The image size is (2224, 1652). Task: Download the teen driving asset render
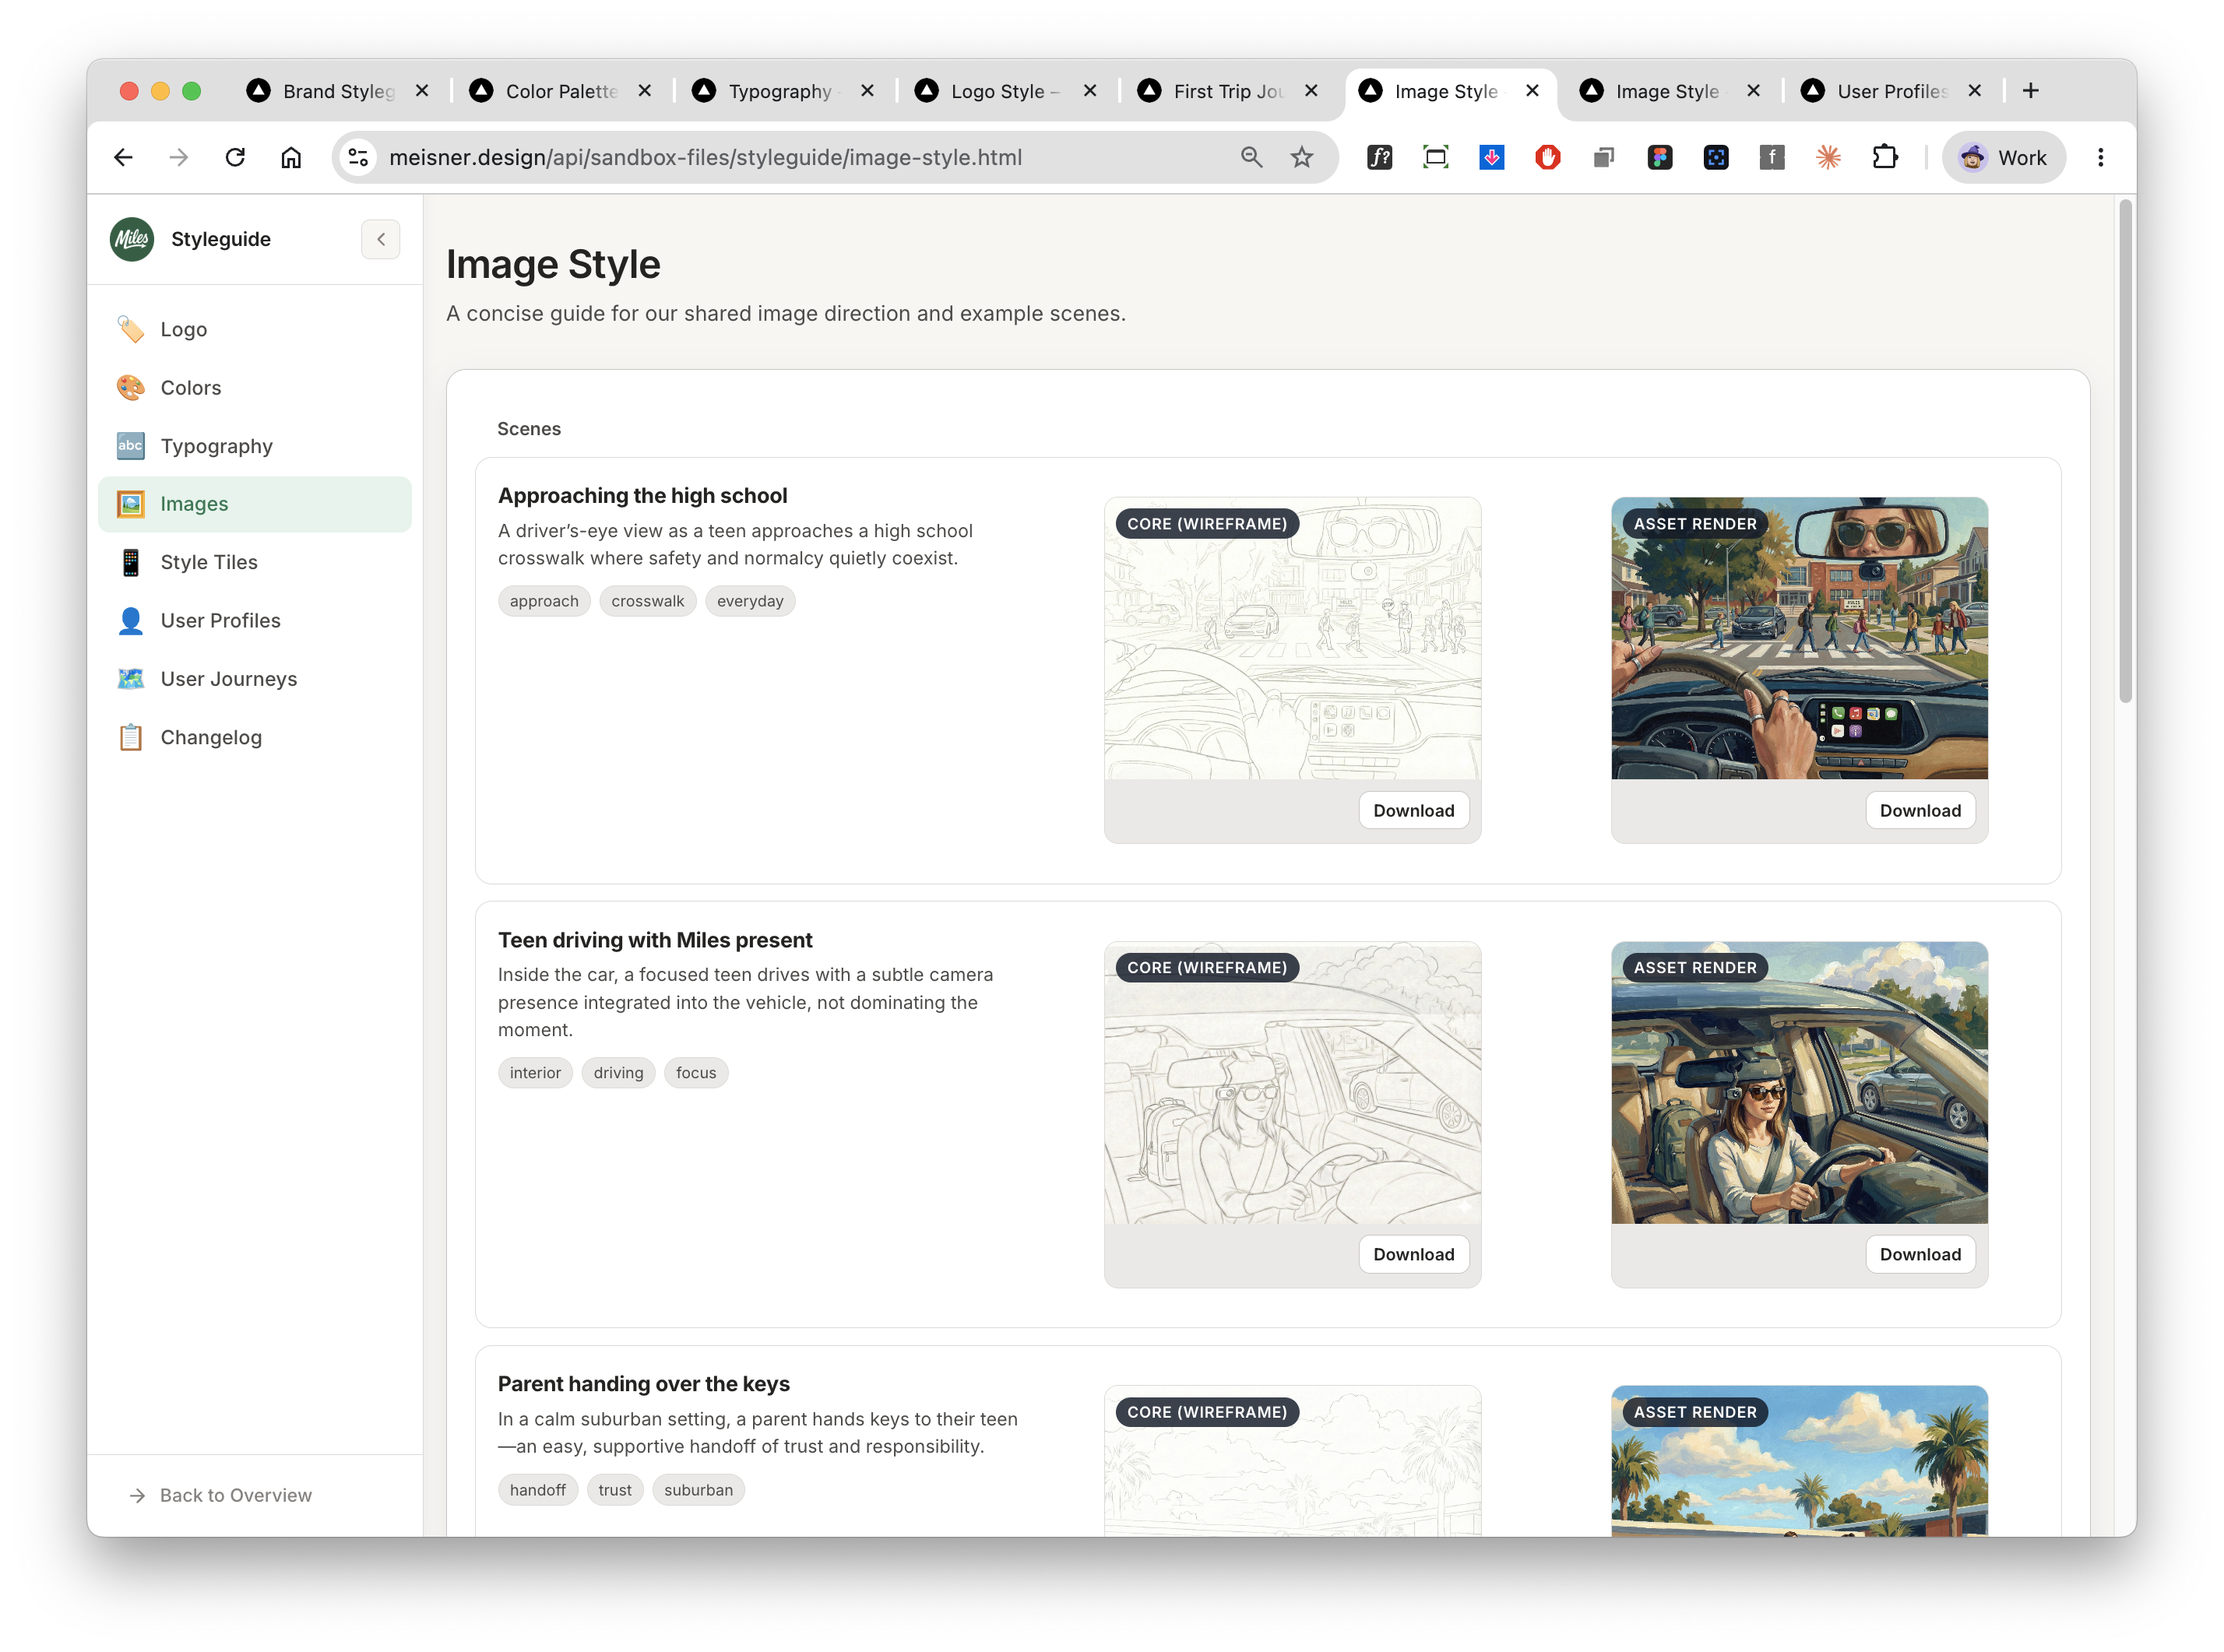[x=1920, y=1254]
